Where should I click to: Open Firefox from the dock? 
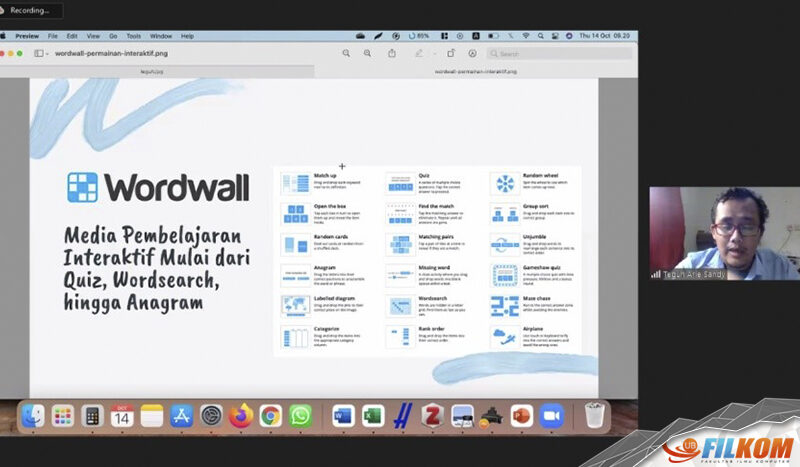[x=239, y=415]
